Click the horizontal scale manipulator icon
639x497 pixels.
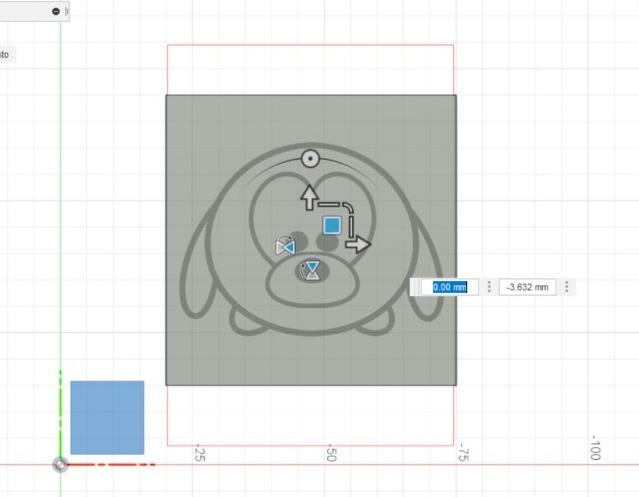(285, 246)
